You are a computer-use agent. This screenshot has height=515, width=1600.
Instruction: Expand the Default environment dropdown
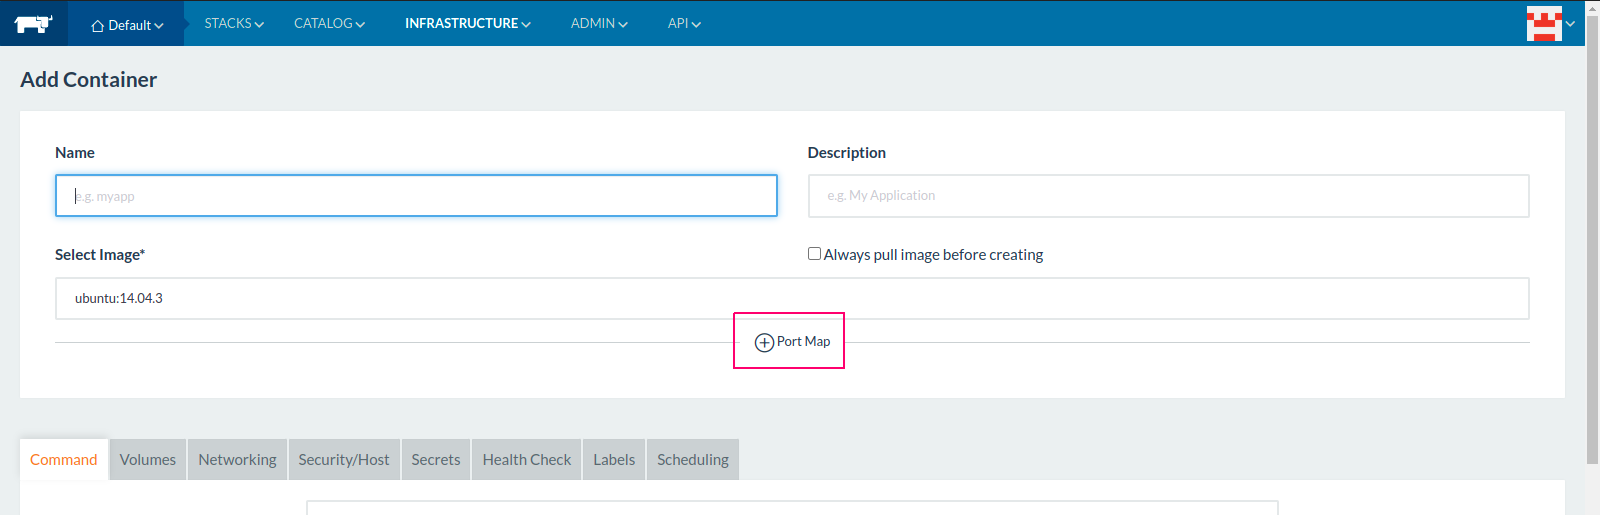[127, 25]
